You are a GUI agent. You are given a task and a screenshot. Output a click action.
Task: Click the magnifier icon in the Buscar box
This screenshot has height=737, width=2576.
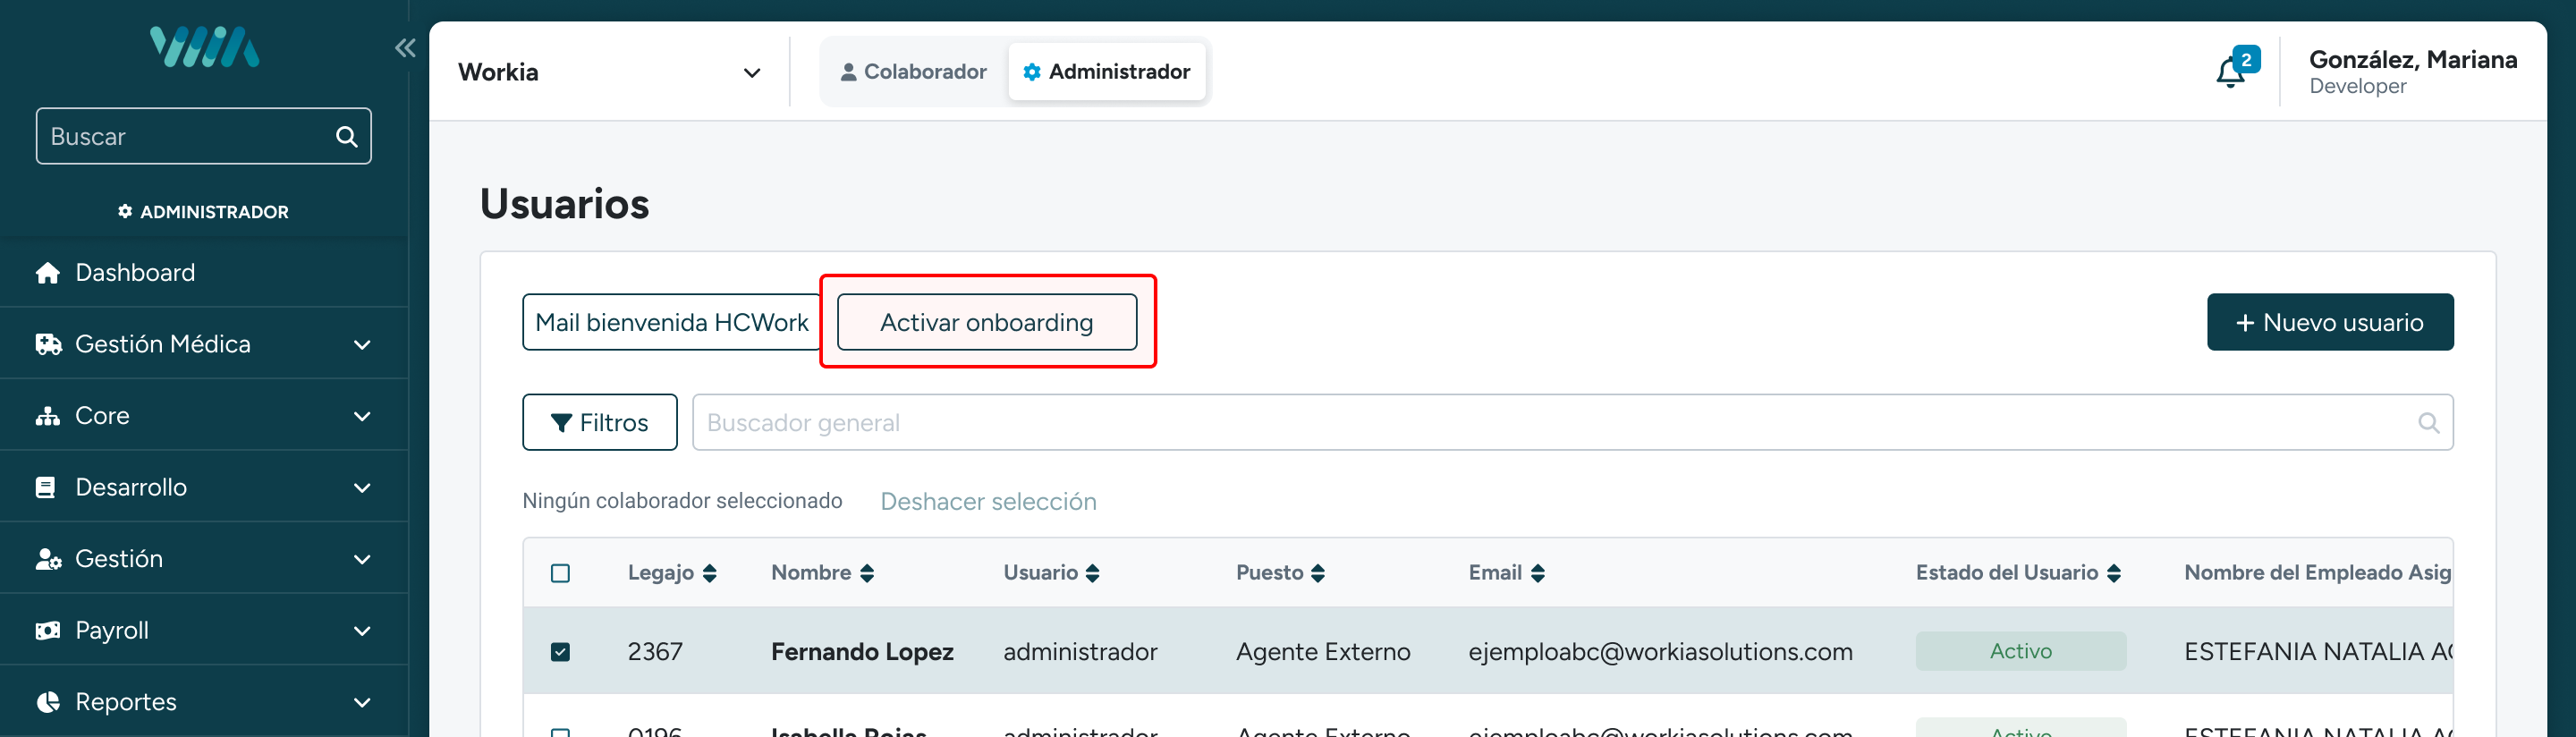(347, 137)
